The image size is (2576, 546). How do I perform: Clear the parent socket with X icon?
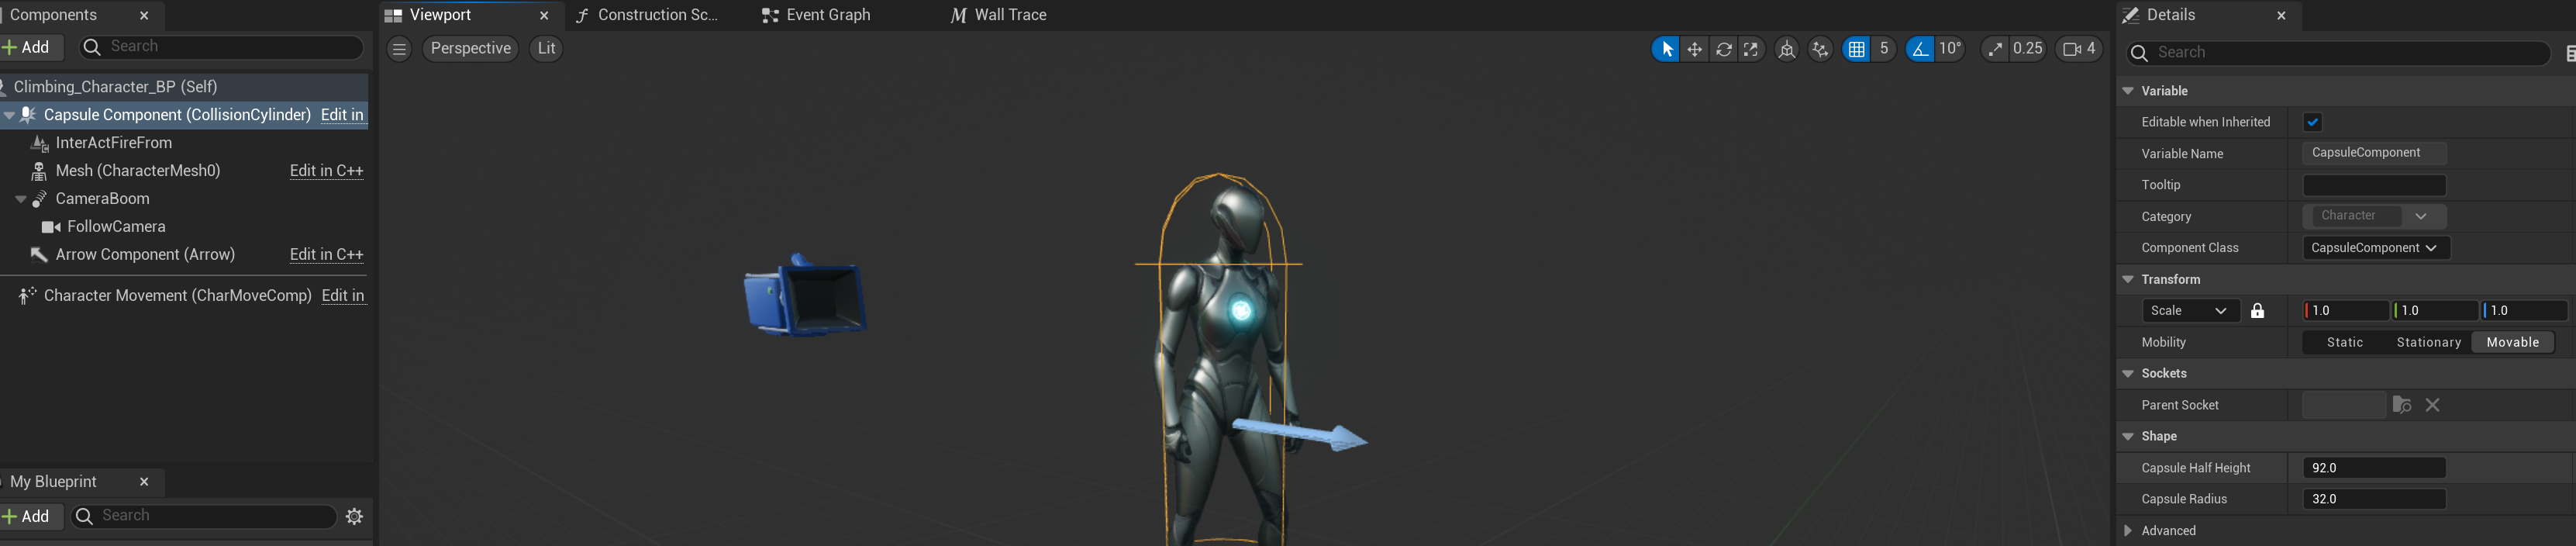click(2433, 405)
